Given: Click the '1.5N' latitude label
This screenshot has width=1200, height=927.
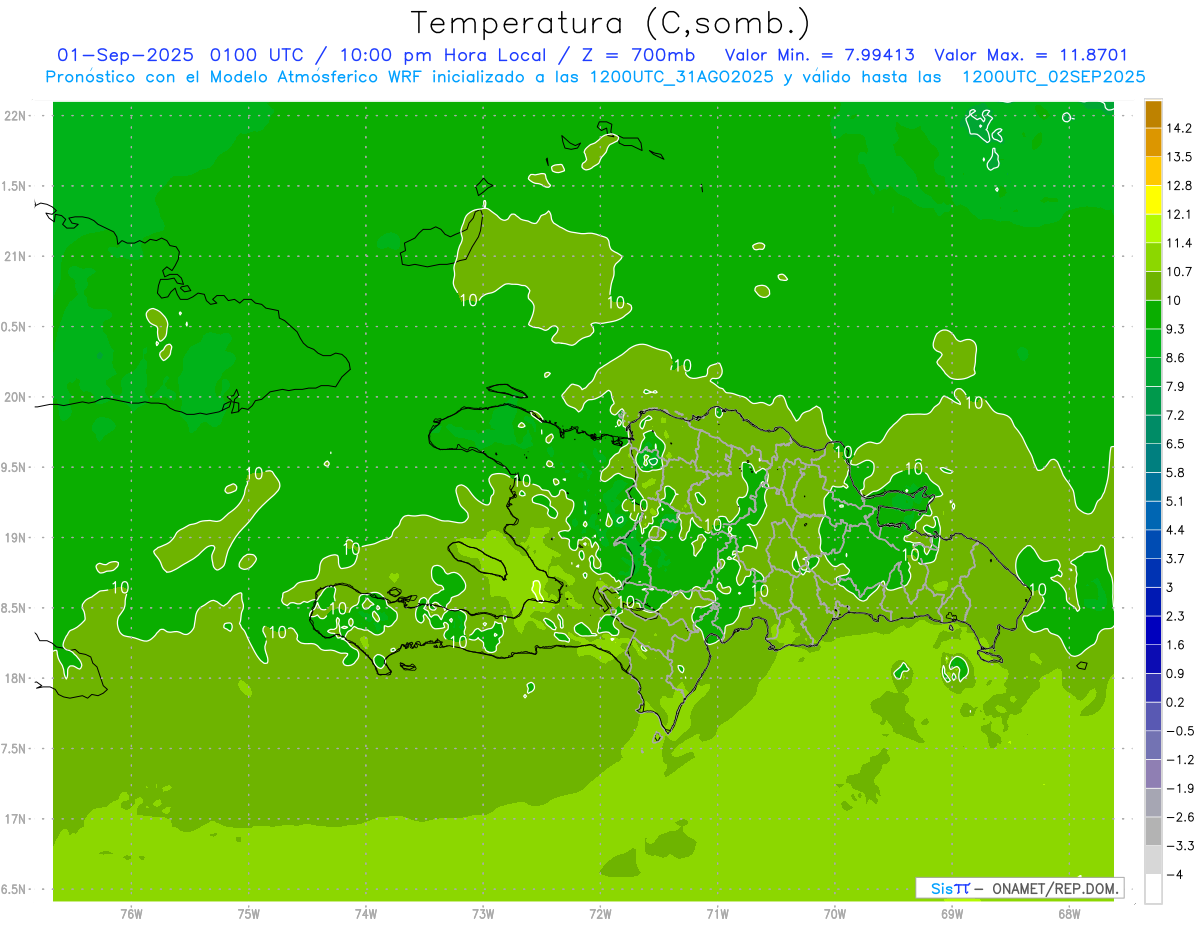Looking at the screenshot, I should click(14, 186).
